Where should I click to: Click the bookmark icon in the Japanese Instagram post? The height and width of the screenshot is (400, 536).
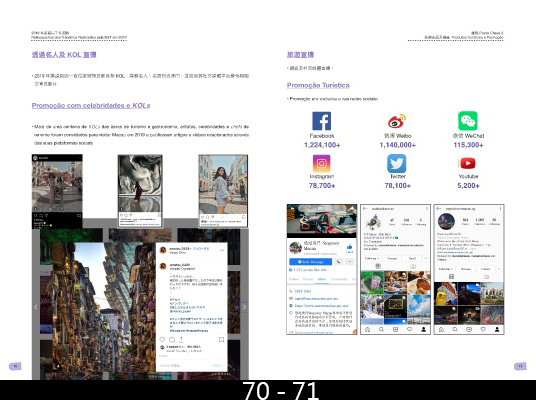click(x=221, y=339)
